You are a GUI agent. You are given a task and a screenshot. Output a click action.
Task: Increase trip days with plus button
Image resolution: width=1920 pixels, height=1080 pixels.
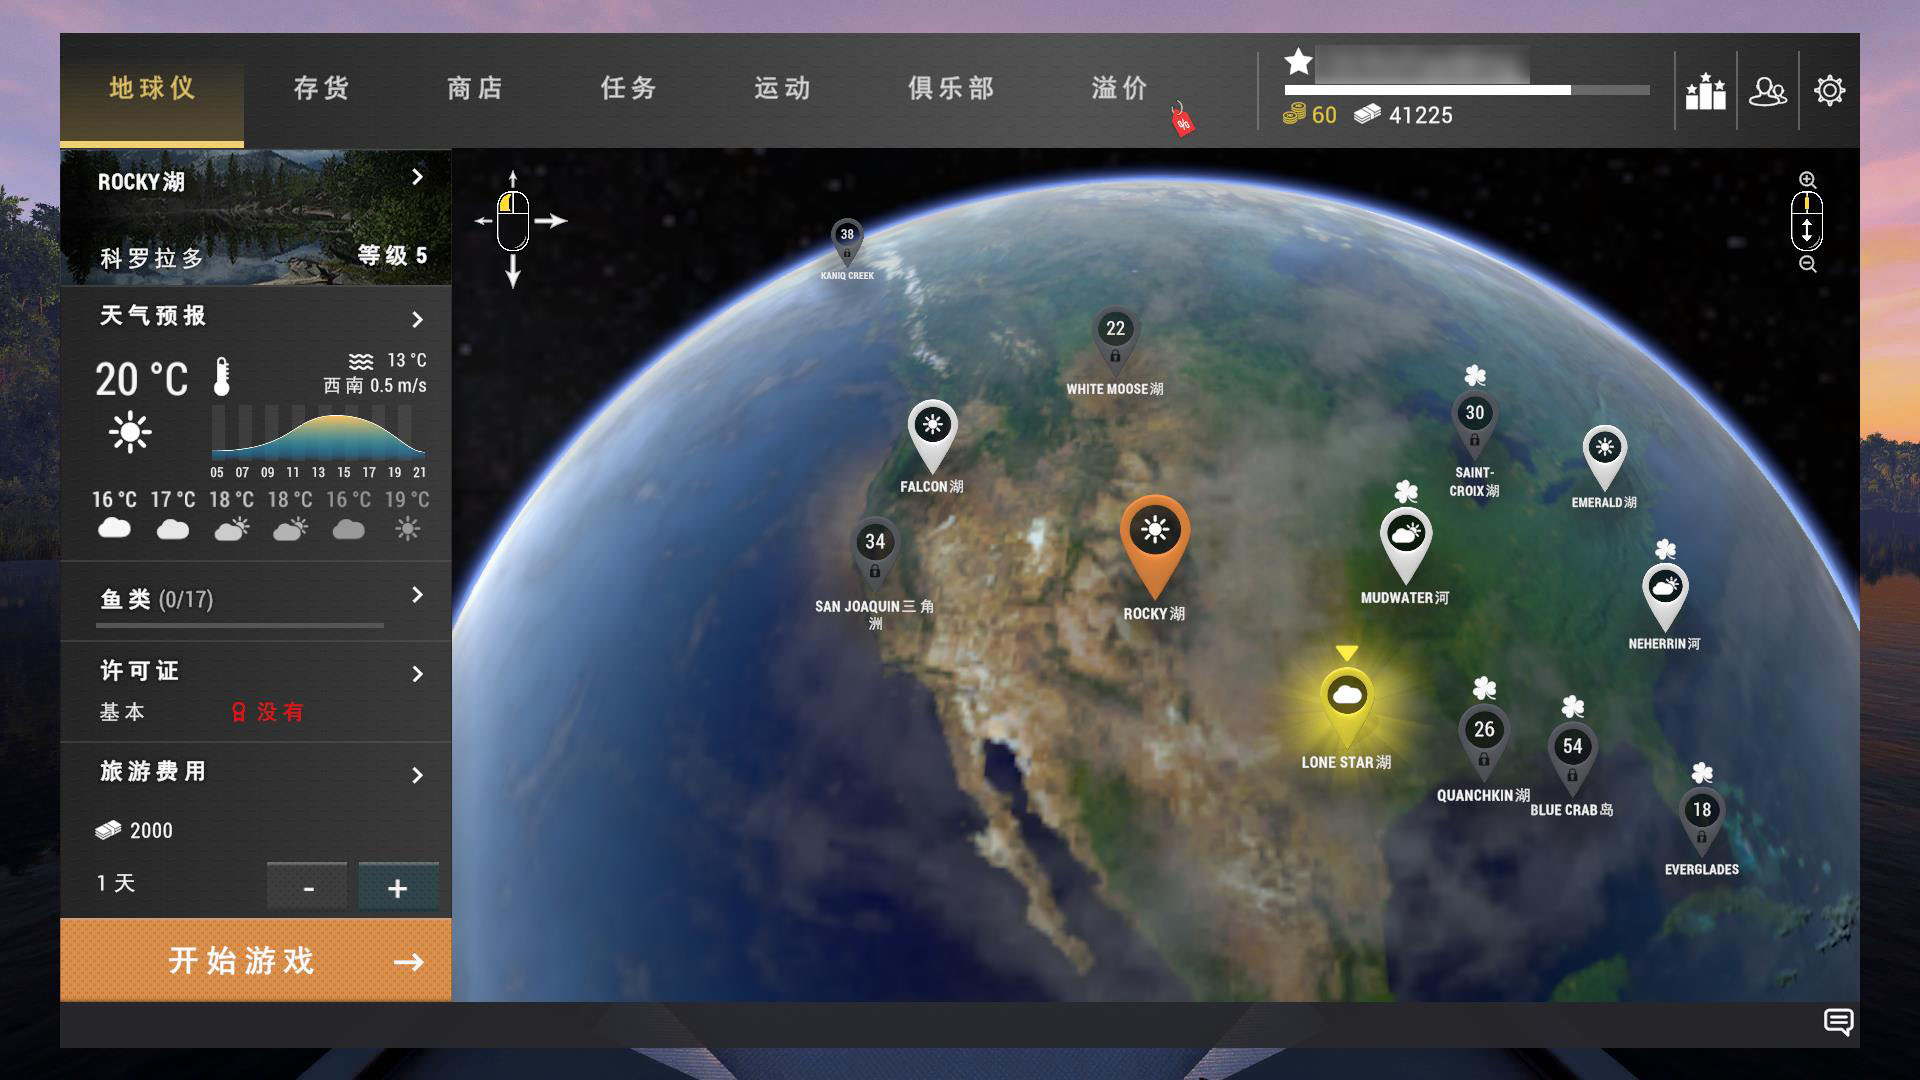coord(397,887)
